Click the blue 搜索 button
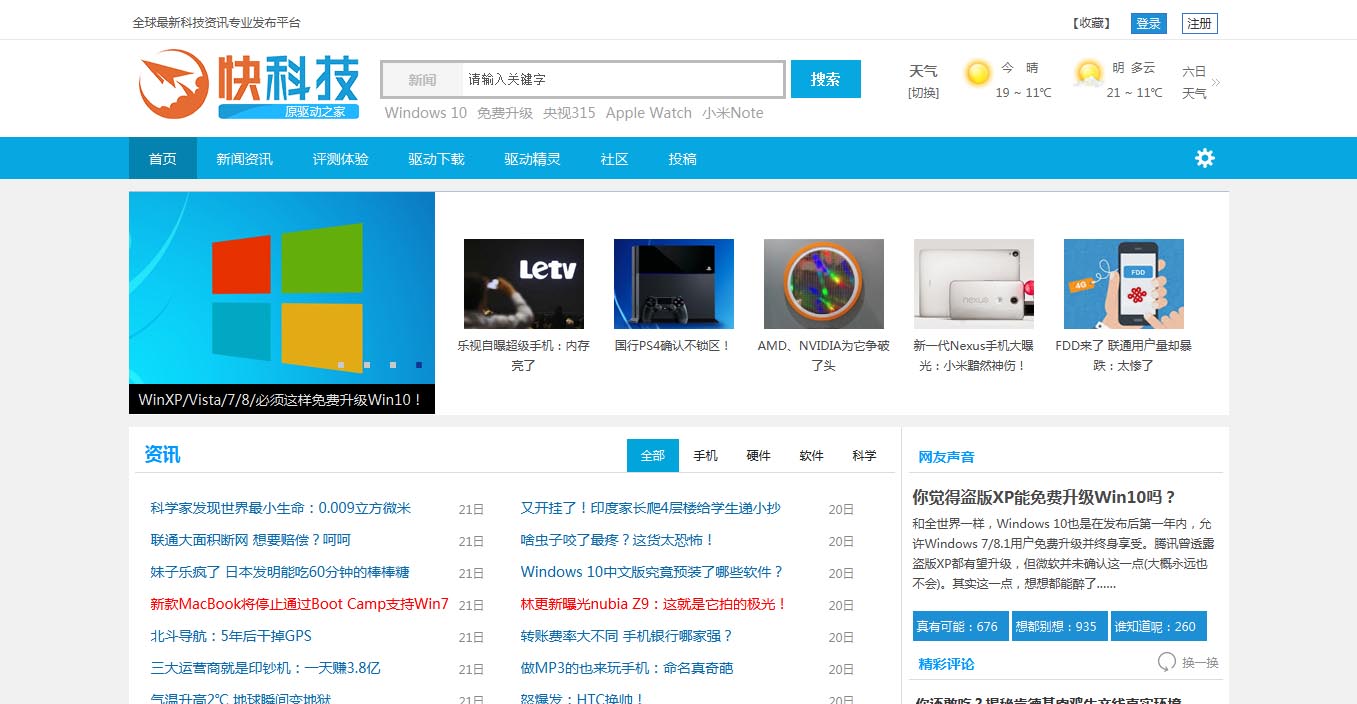Screen dimensions: 1357x704 click(x=825, y=80)
